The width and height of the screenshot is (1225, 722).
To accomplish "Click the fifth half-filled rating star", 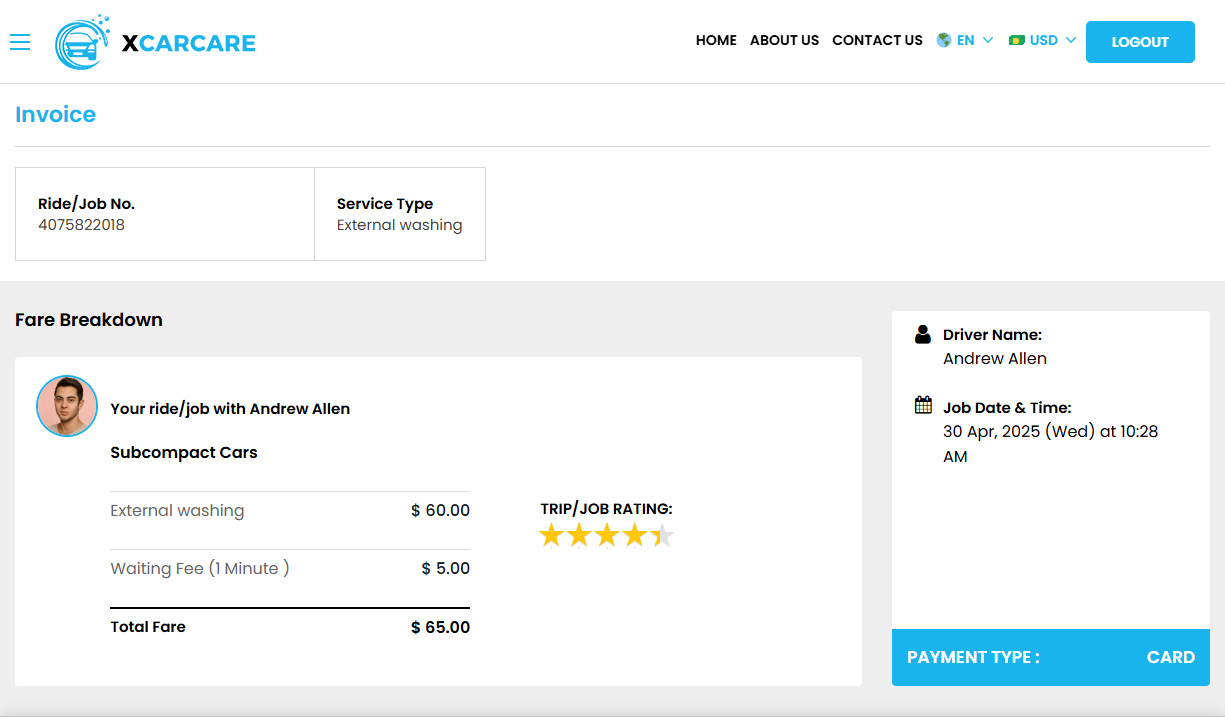I will [662, 536].
